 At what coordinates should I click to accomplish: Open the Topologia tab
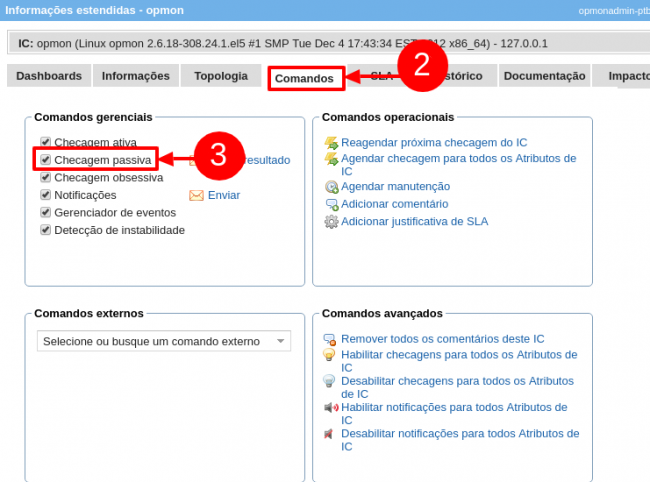click(220, 76)
